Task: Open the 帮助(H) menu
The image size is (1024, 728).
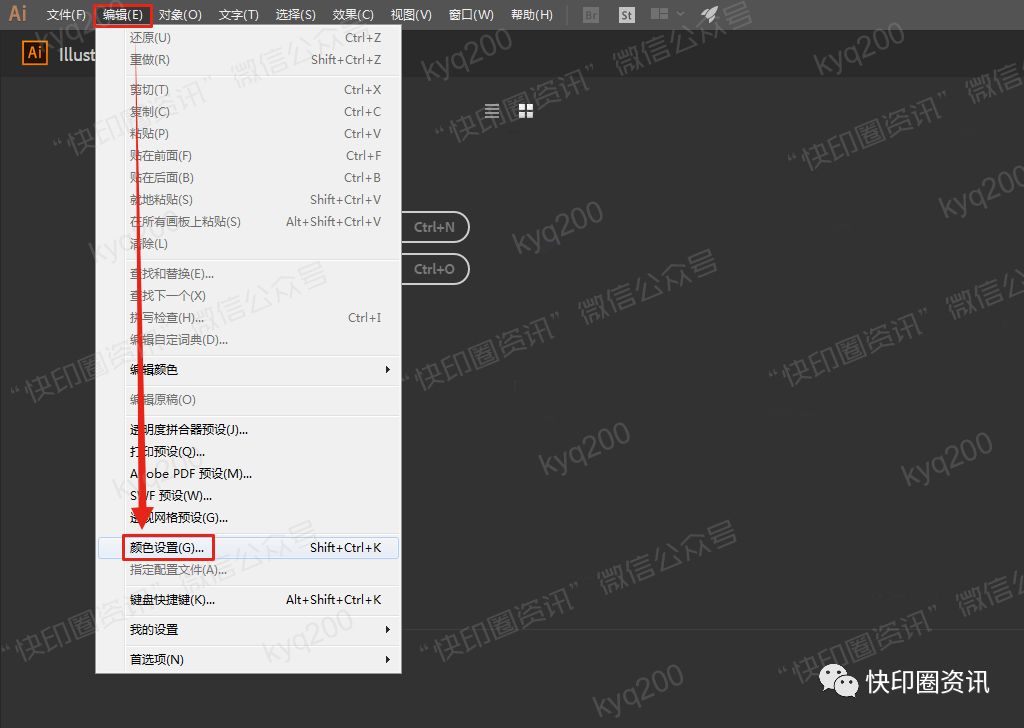Action: tap(532, 14)
